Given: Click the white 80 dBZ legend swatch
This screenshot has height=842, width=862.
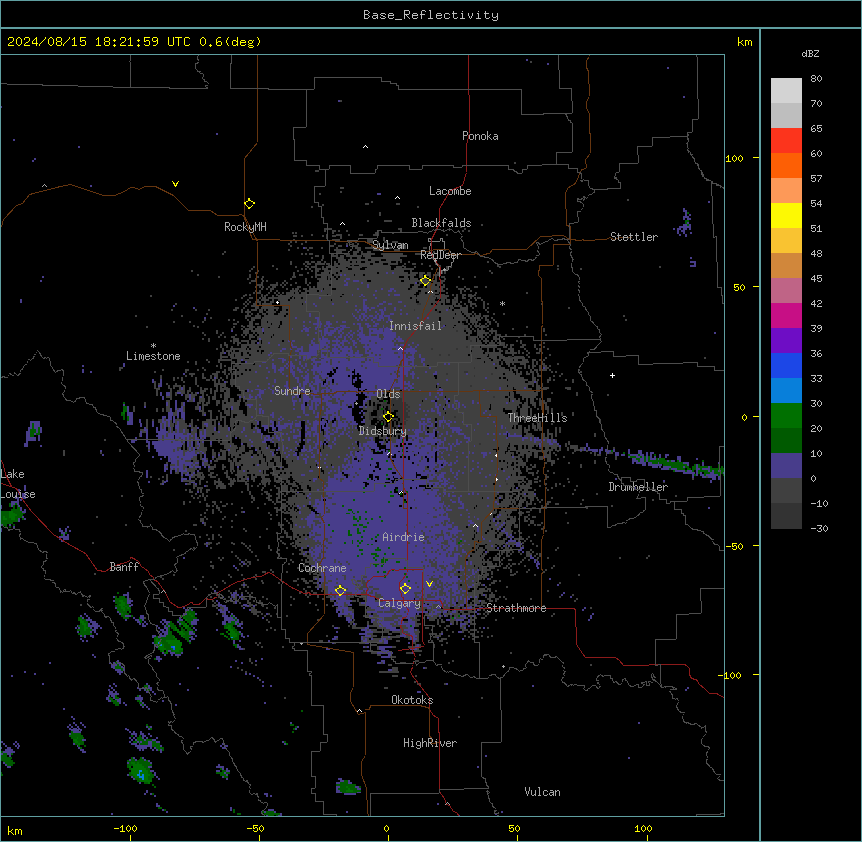Looking at the screenshot, I should click(786, 91).
